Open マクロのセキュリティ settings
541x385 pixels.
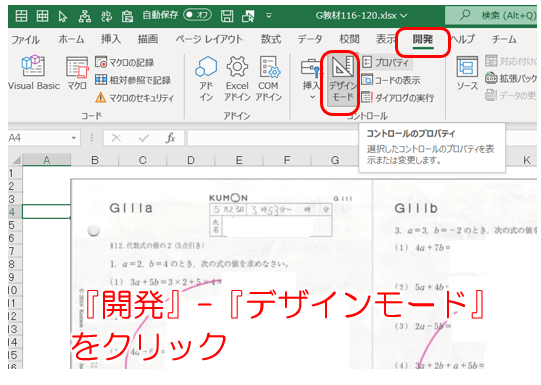click(134, 98)
